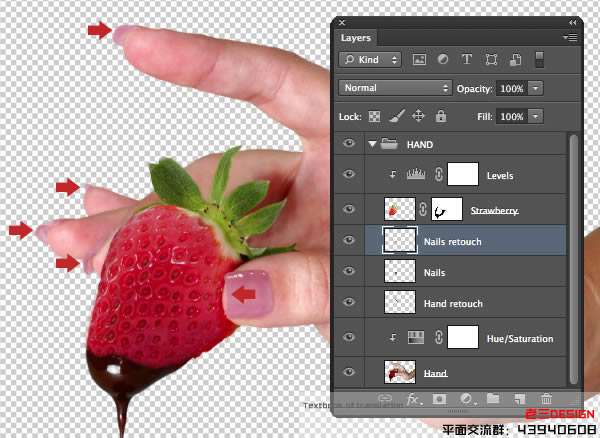Click the lock image pixels brush icon
The width and height of the screenshot is (600, 438).
(396, 116)
